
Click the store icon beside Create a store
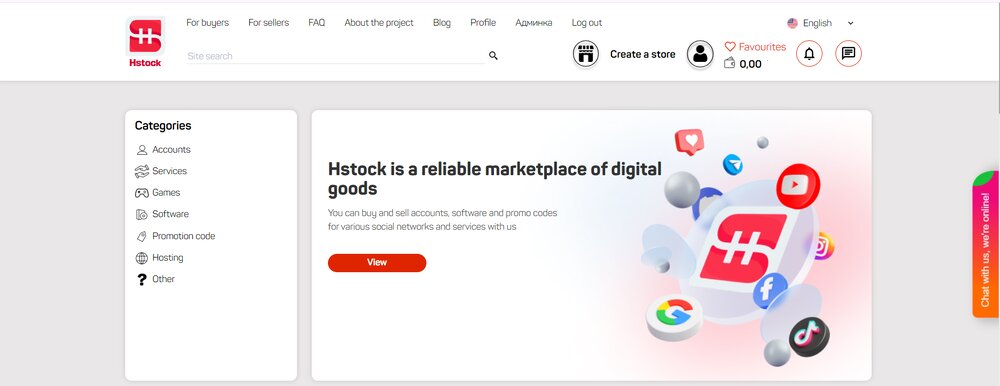(x=585, y=55)
